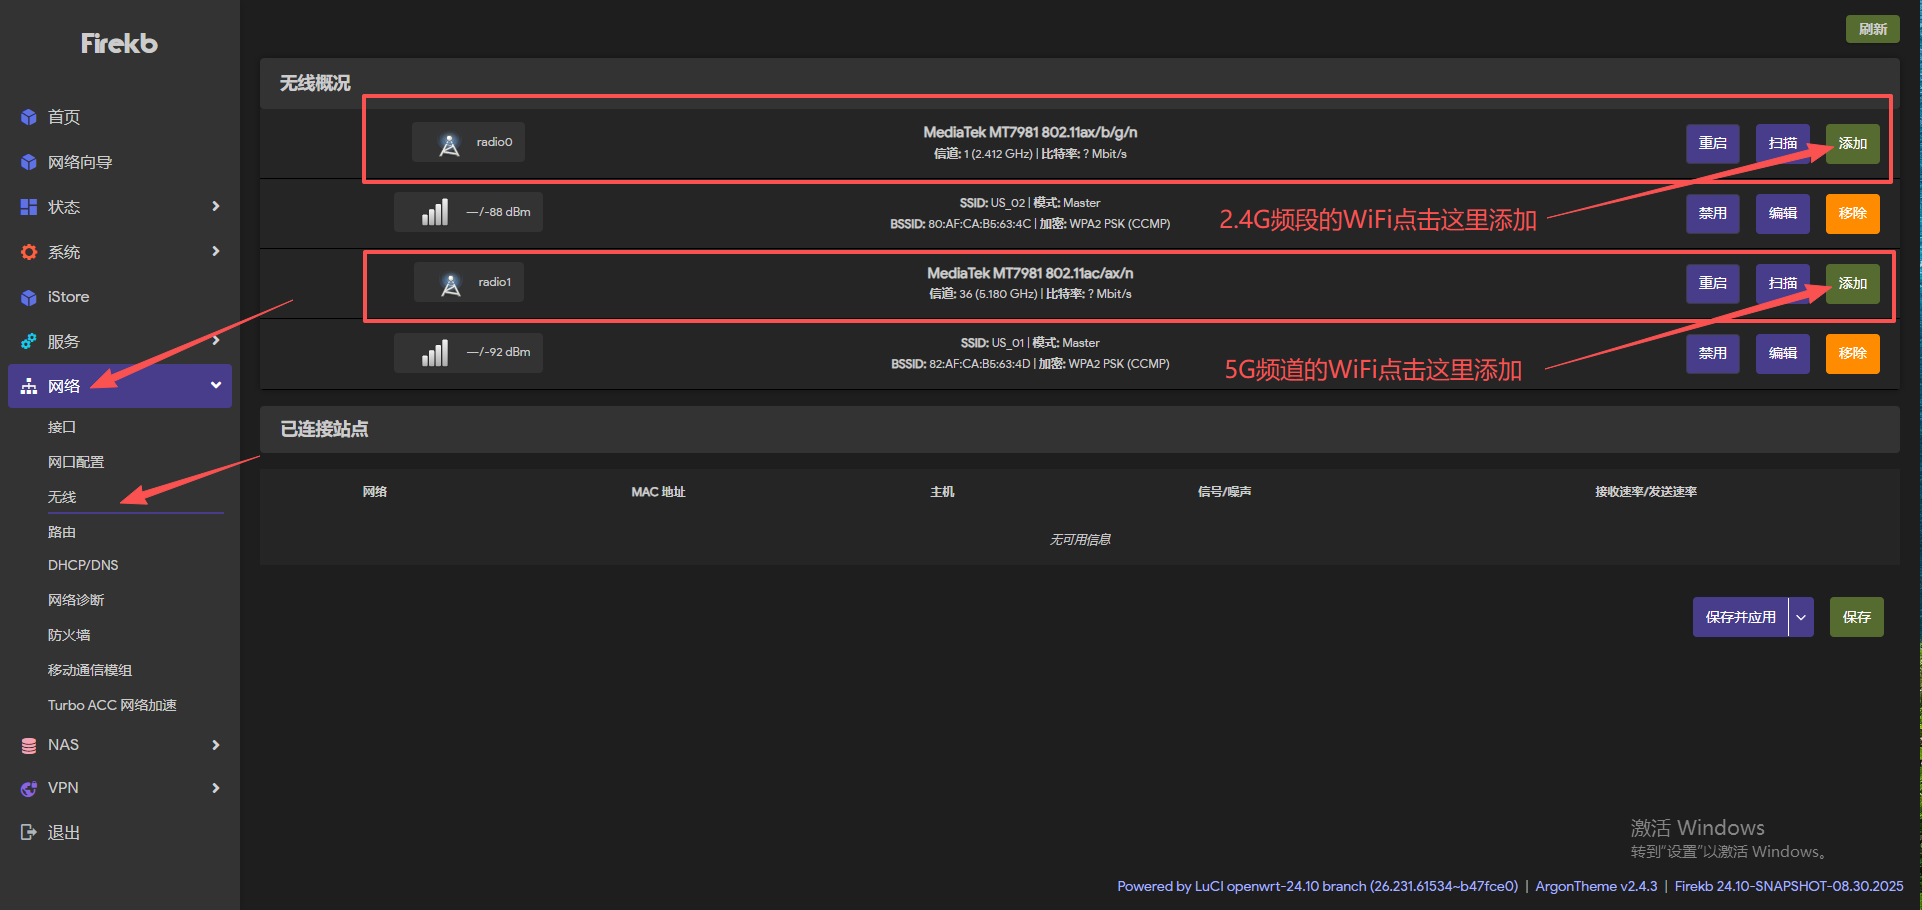This screenshot has height=910, width=1922.
Task: Select DHCP/DNS in the network submenu
Action: pyautogui.click(x=83, y=565)
